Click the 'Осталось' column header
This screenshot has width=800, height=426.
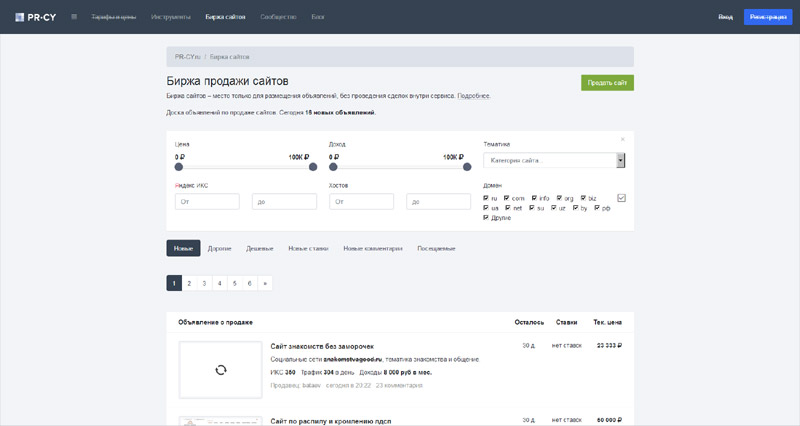click(529, 322)
